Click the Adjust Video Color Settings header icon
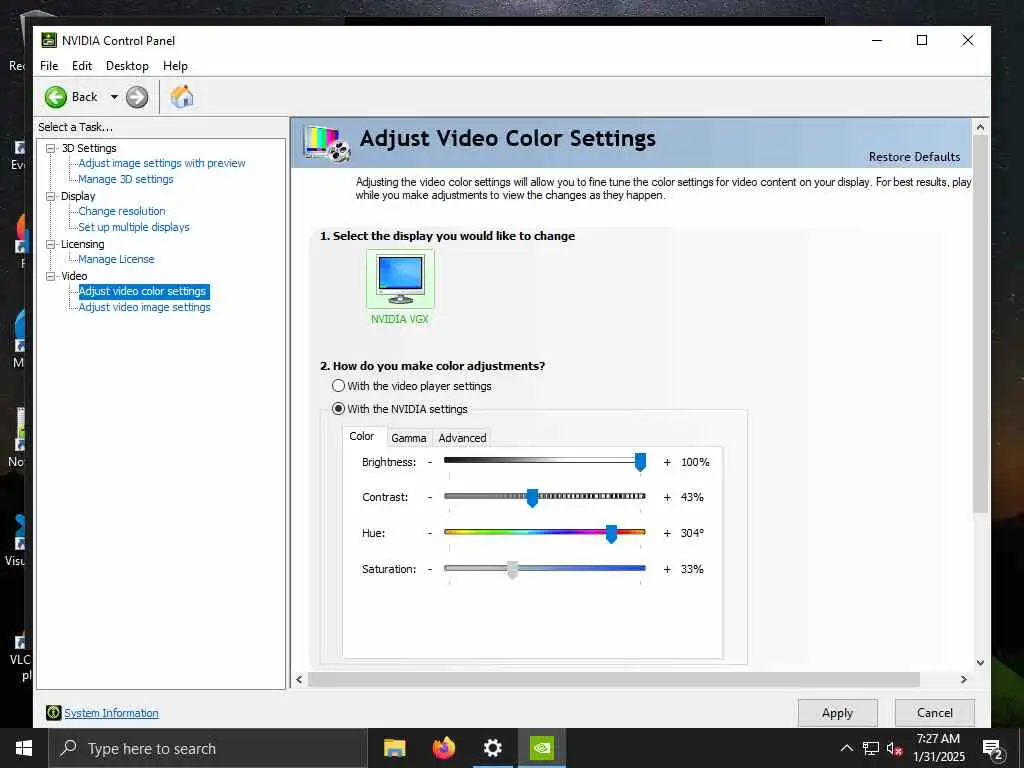The image size is (1024, 768). pyautogui.click(x=327, y=143)
